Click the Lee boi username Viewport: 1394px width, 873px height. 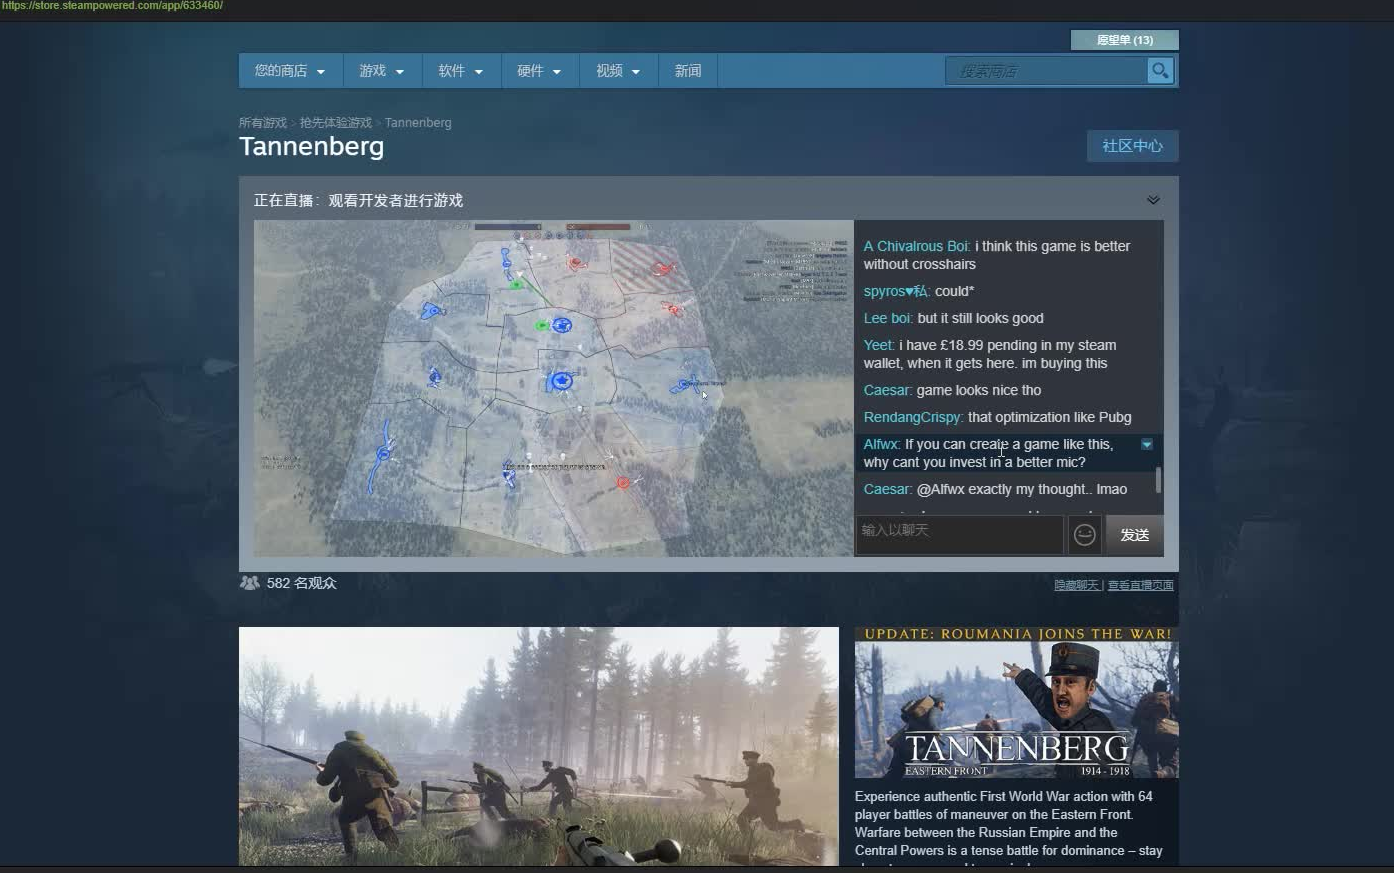click(x=889, y=318)
